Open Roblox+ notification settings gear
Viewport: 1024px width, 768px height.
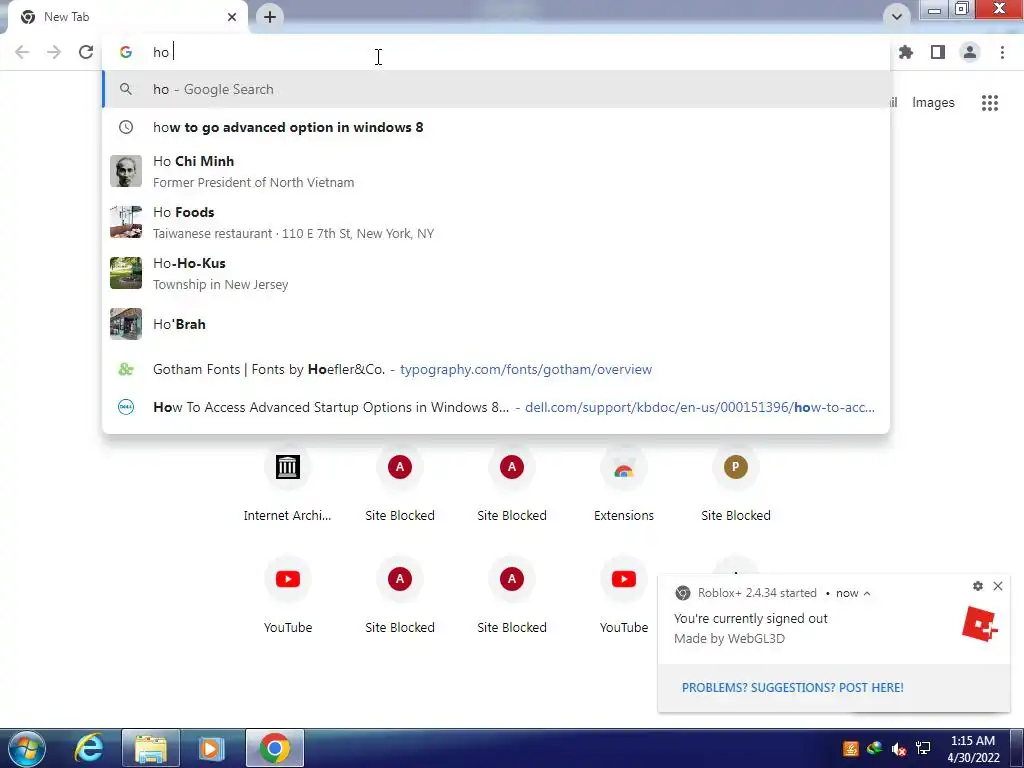click(978, 586)
